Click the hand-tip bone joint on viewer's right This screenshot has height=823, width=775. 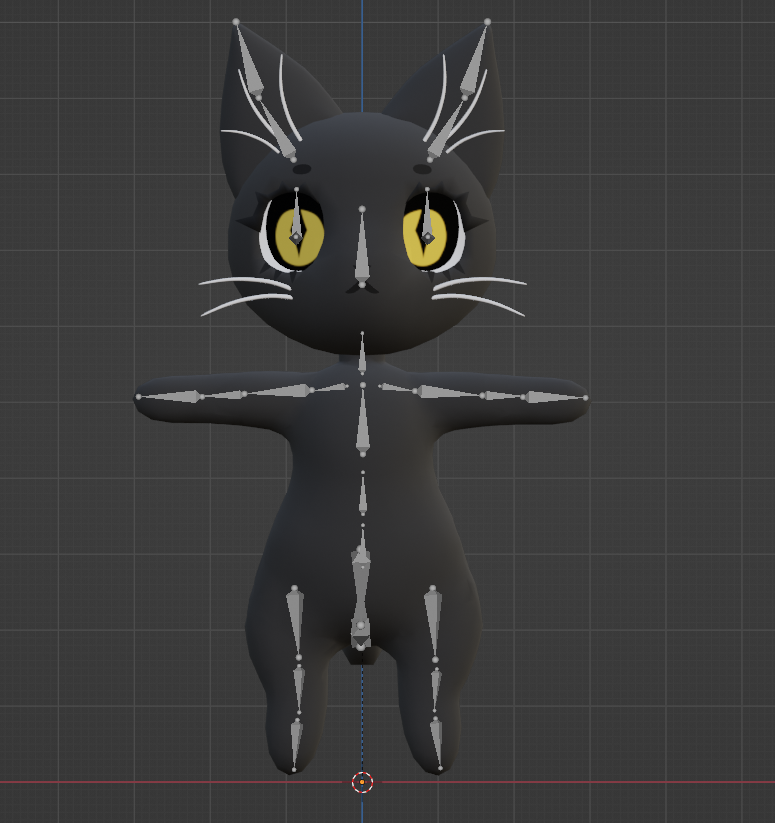586,398
